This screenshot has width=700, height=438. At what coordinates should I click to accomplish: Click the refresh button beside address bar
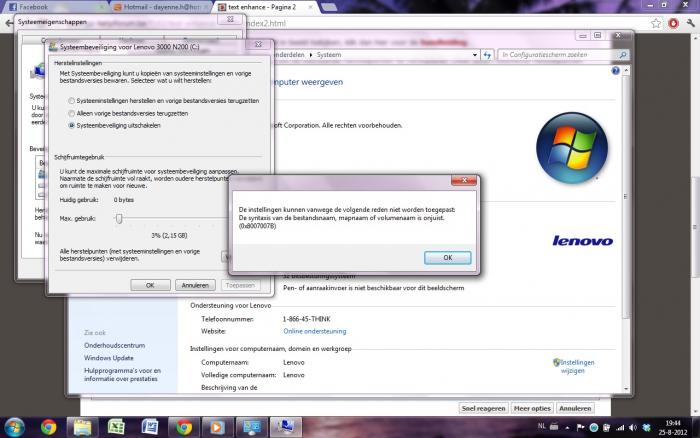pos(487,55)
